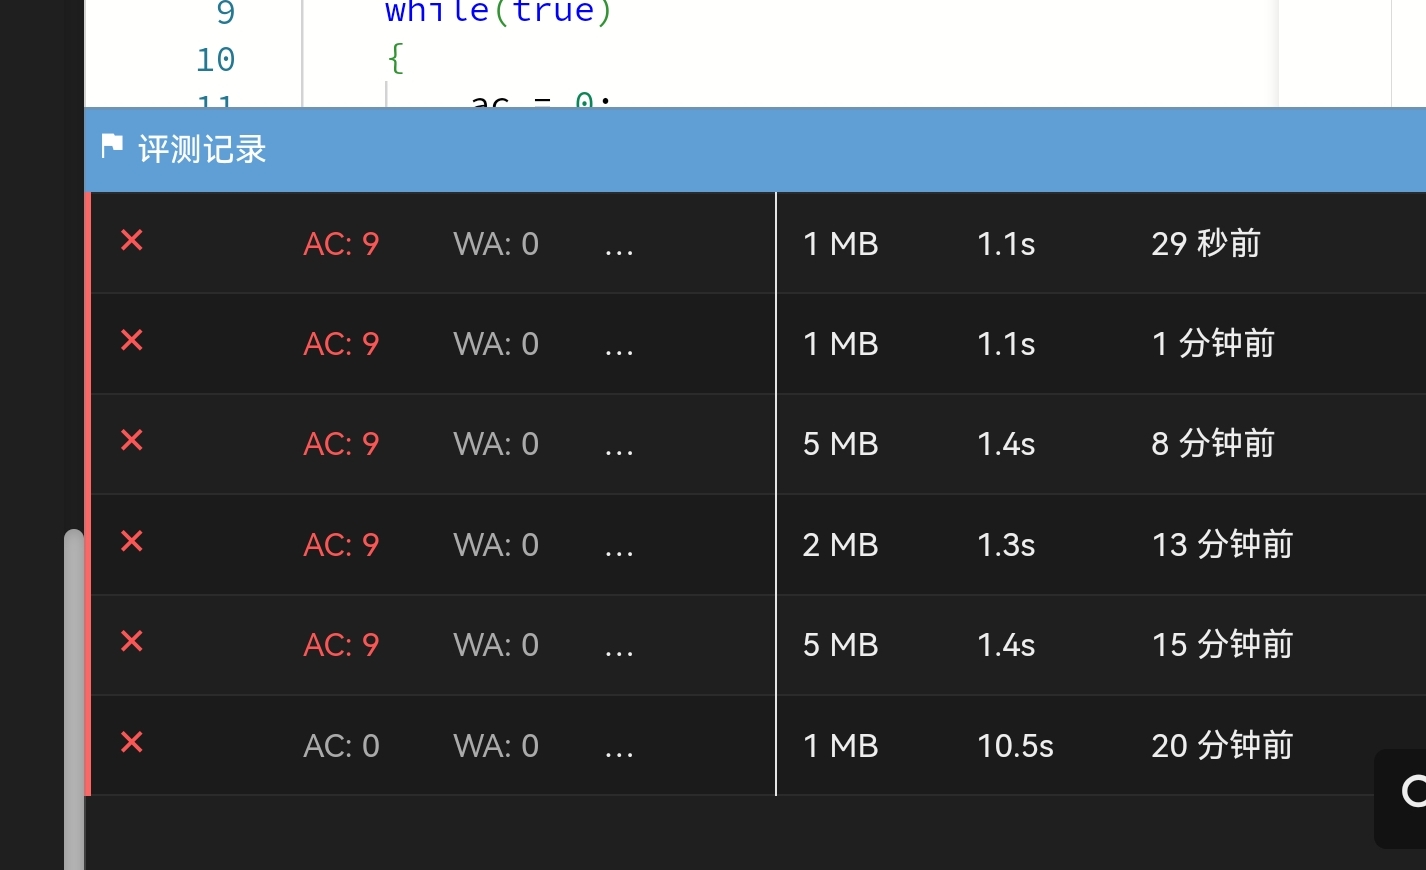Click the round icon button at bottom right

pyautogui.click(x=1412, y=793)
